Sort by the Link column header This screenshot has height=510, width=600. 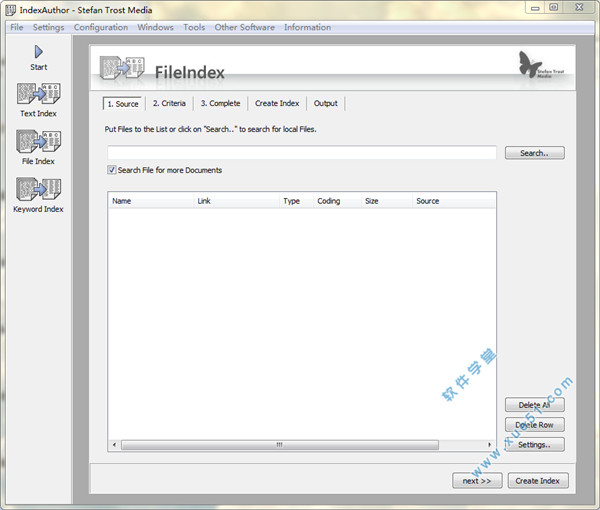coord(236,201)
